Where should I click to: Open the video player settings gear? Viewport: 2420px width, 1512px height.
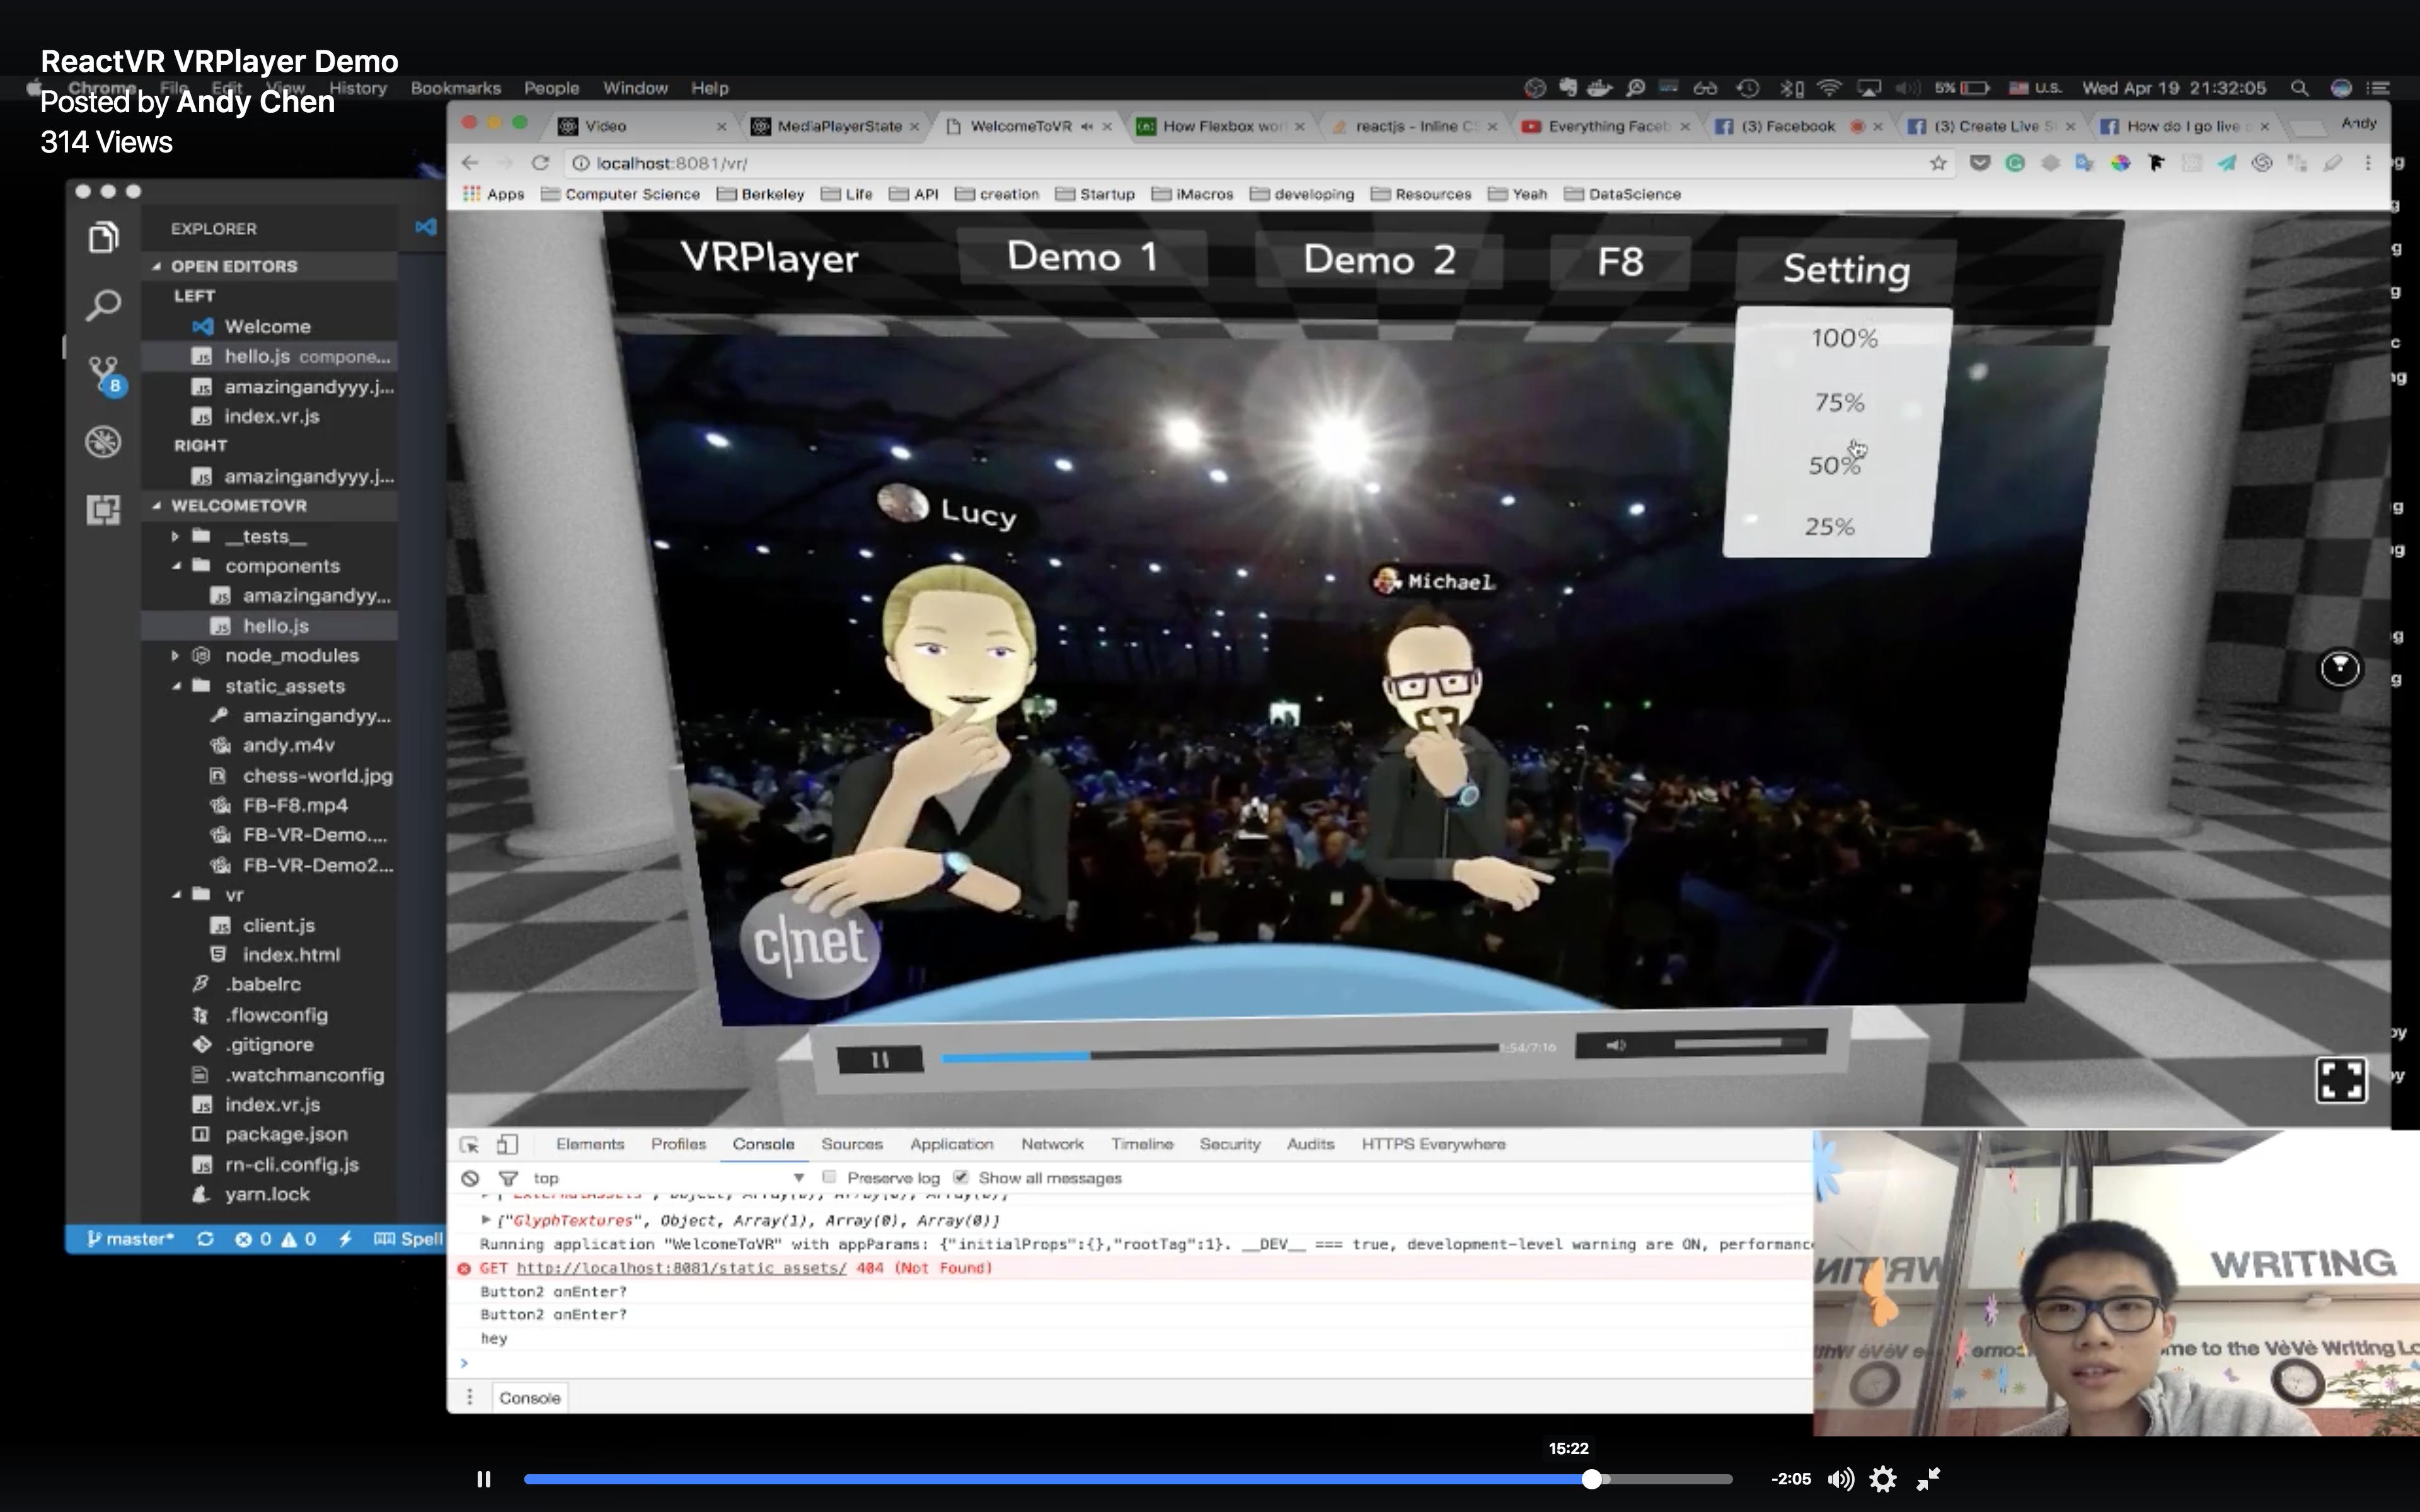point(1883,1479)
